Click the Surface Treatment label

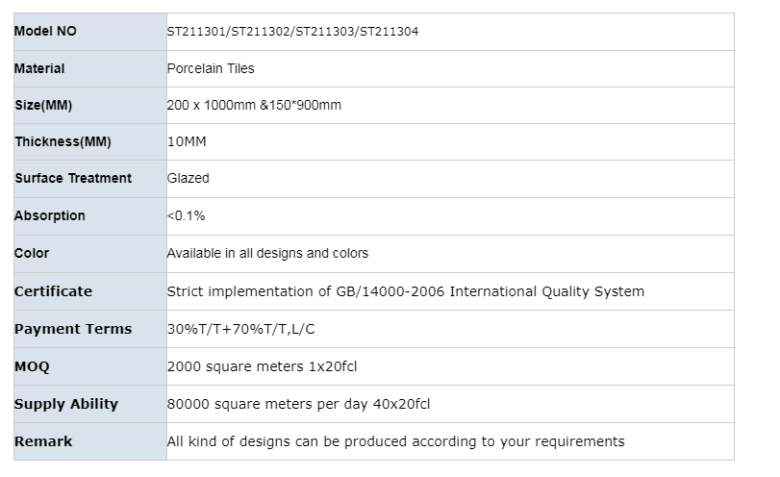pyautogui.click(x=73, y=178)
